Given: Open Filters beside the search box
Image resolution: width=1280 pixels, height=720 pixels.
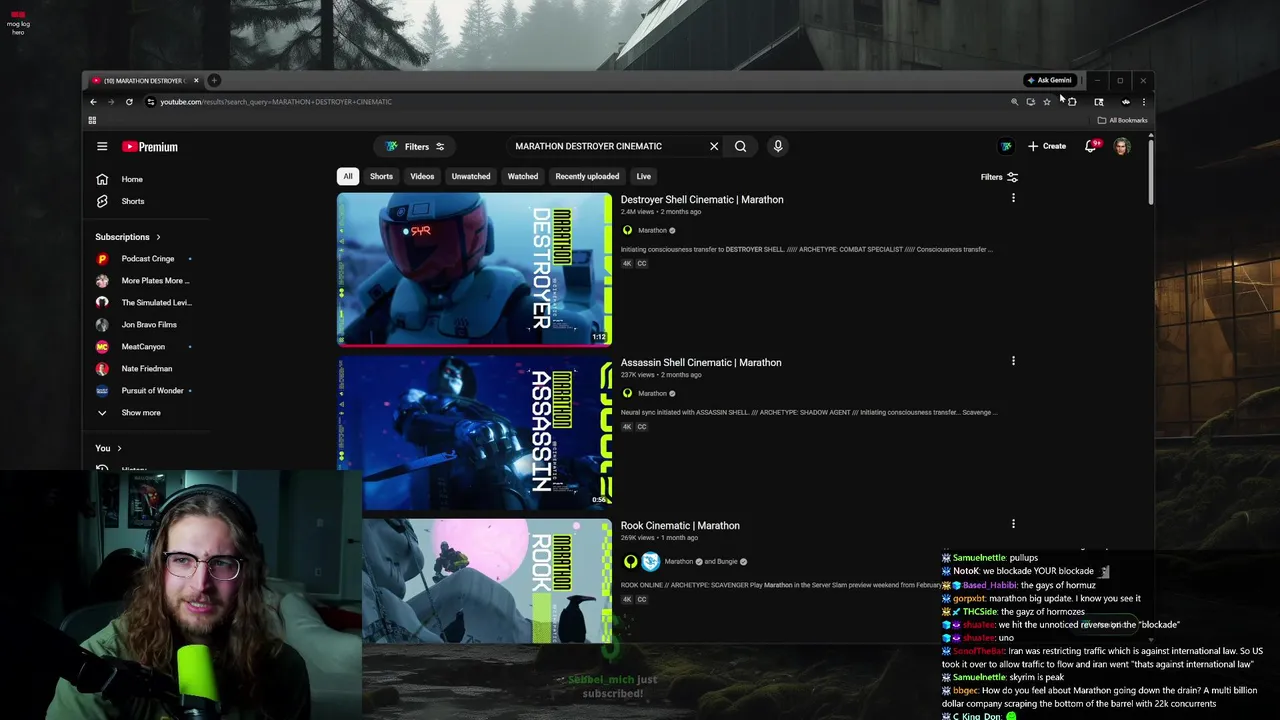Looking at the screenshot, I should pyautogui.click(x=415, y=147).
